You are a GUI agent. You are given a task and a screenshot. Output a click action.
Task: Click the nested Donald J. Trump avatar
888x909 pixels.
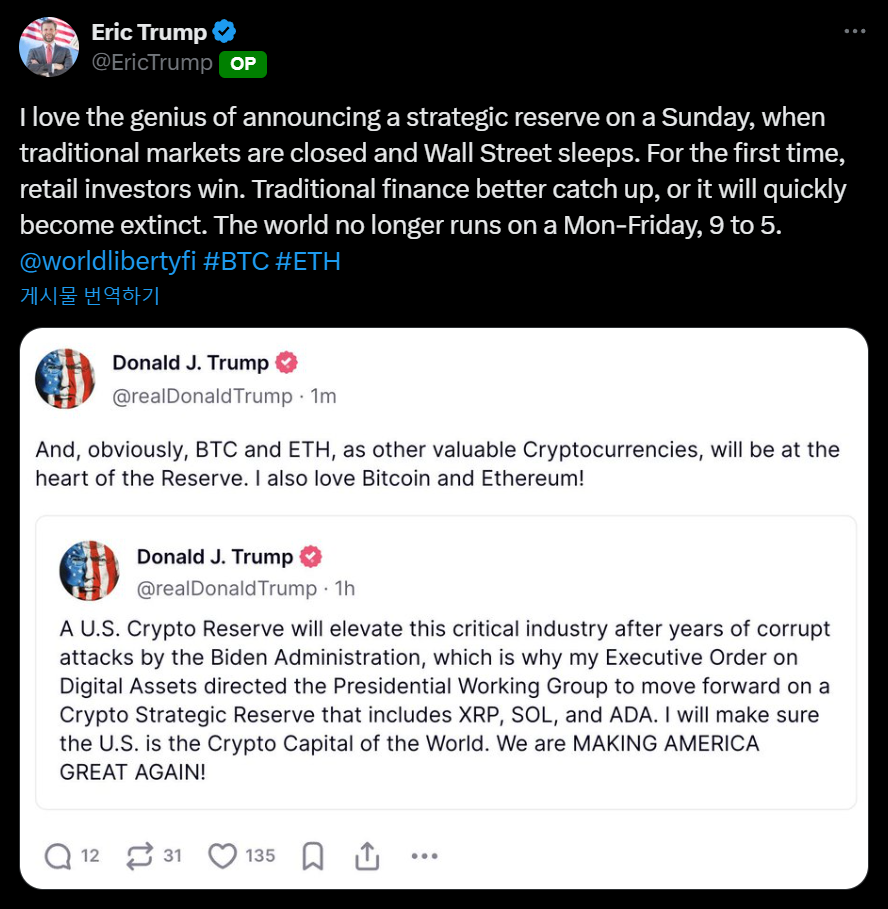click(89, 571)
